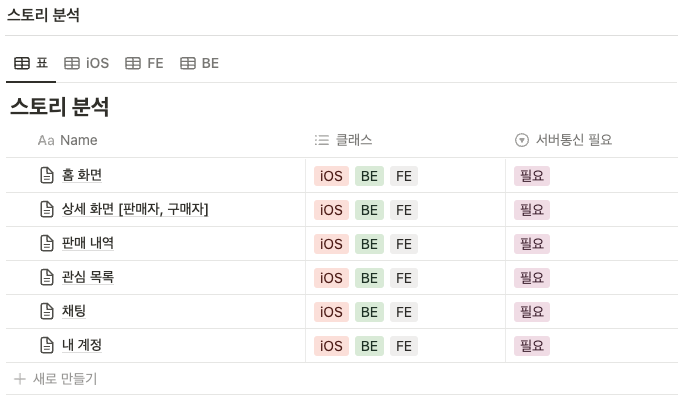Screen dimensions: 692x414
Task: Open the 필요 select in the 채팅 row
Action: click(x=532, y=312)
